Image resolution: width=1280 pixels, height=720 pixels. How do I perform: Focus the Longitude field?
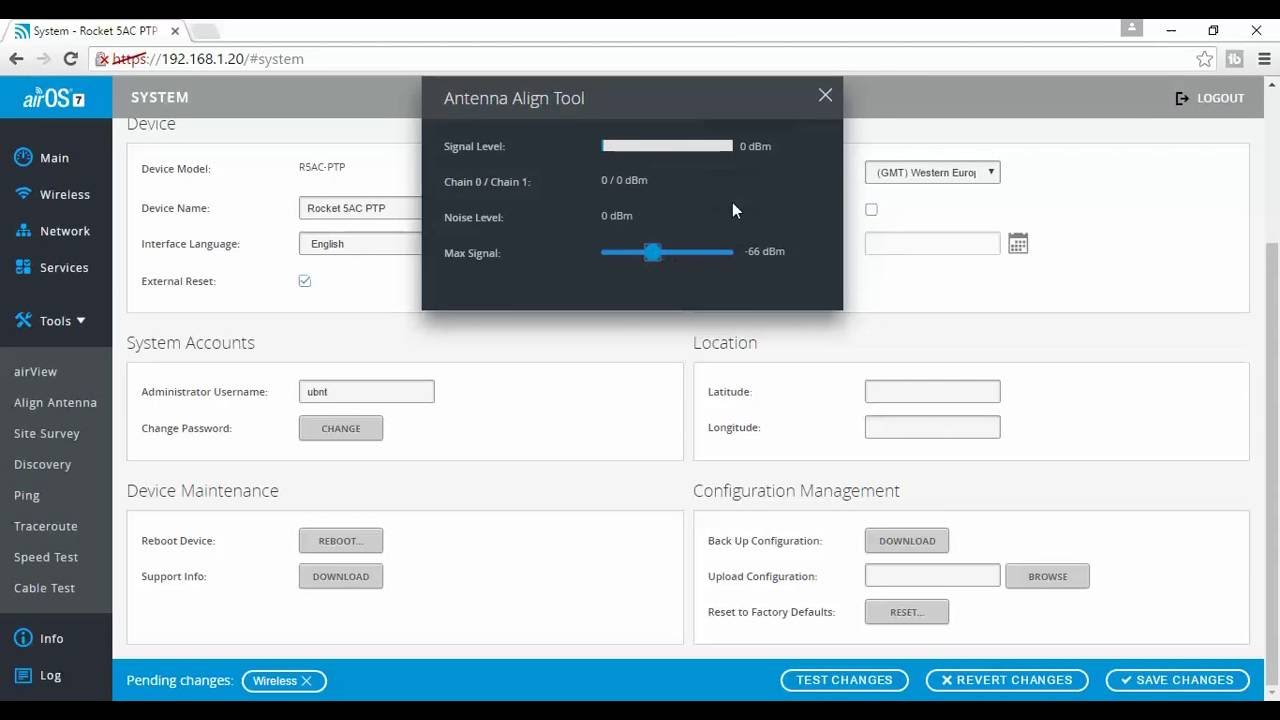point(932,427)
